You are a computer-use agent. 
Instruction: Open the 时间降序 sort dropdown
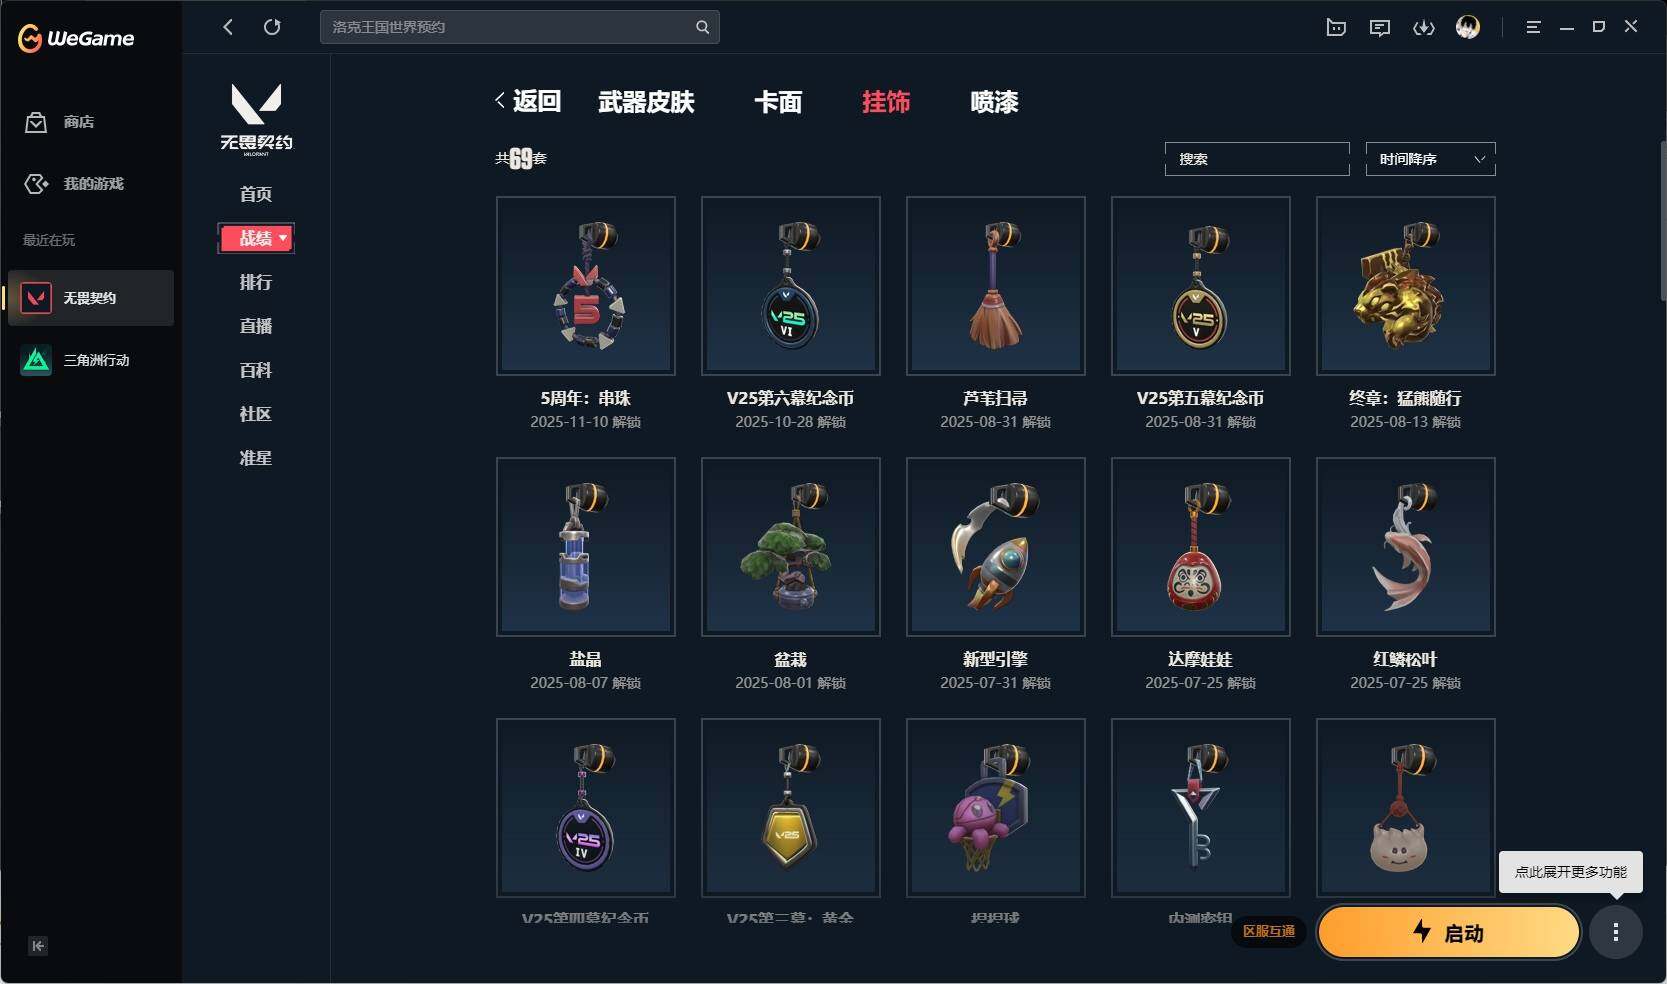(x=1431, y=159)
